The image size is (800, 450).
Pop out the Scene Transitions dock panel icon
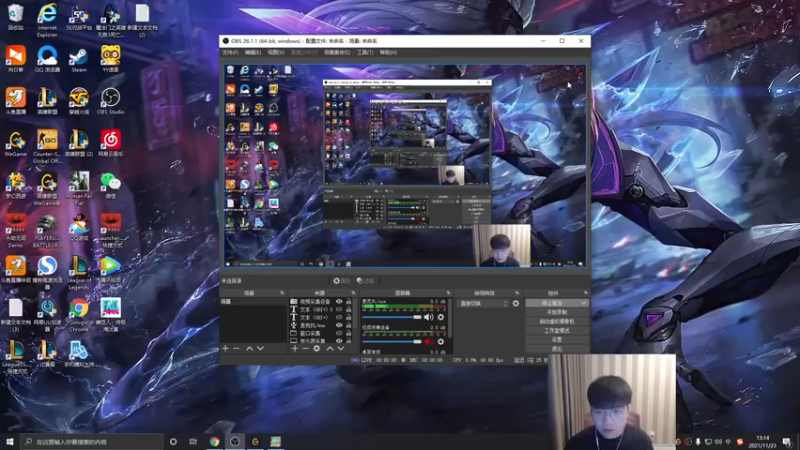[517, 293]
